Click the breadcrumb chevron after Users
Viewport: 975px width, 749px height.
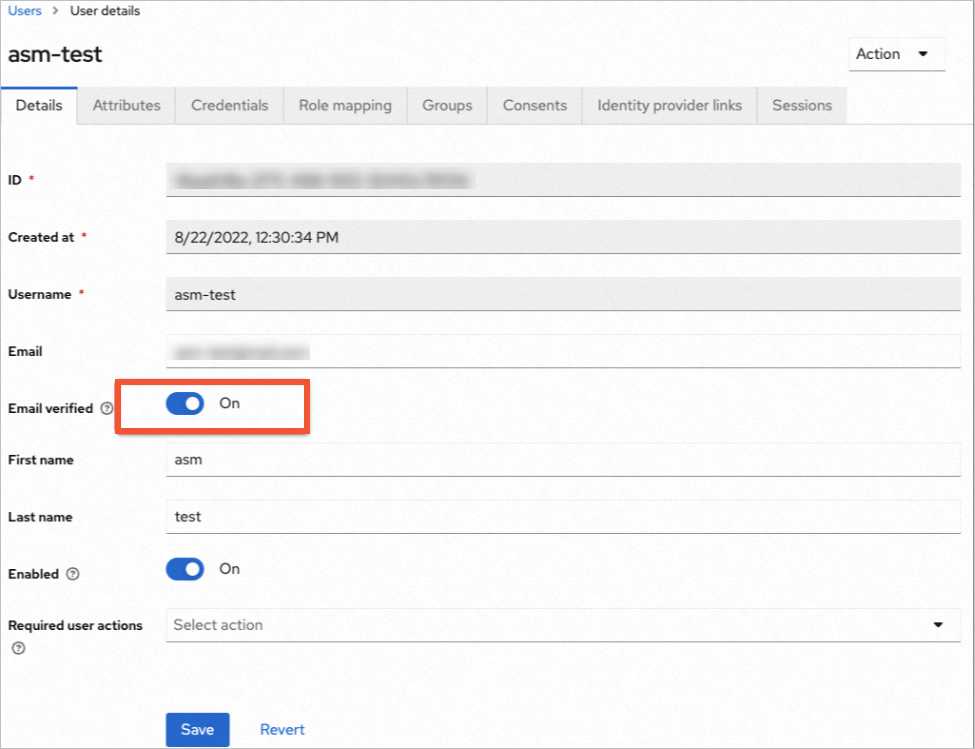[55, 11]
